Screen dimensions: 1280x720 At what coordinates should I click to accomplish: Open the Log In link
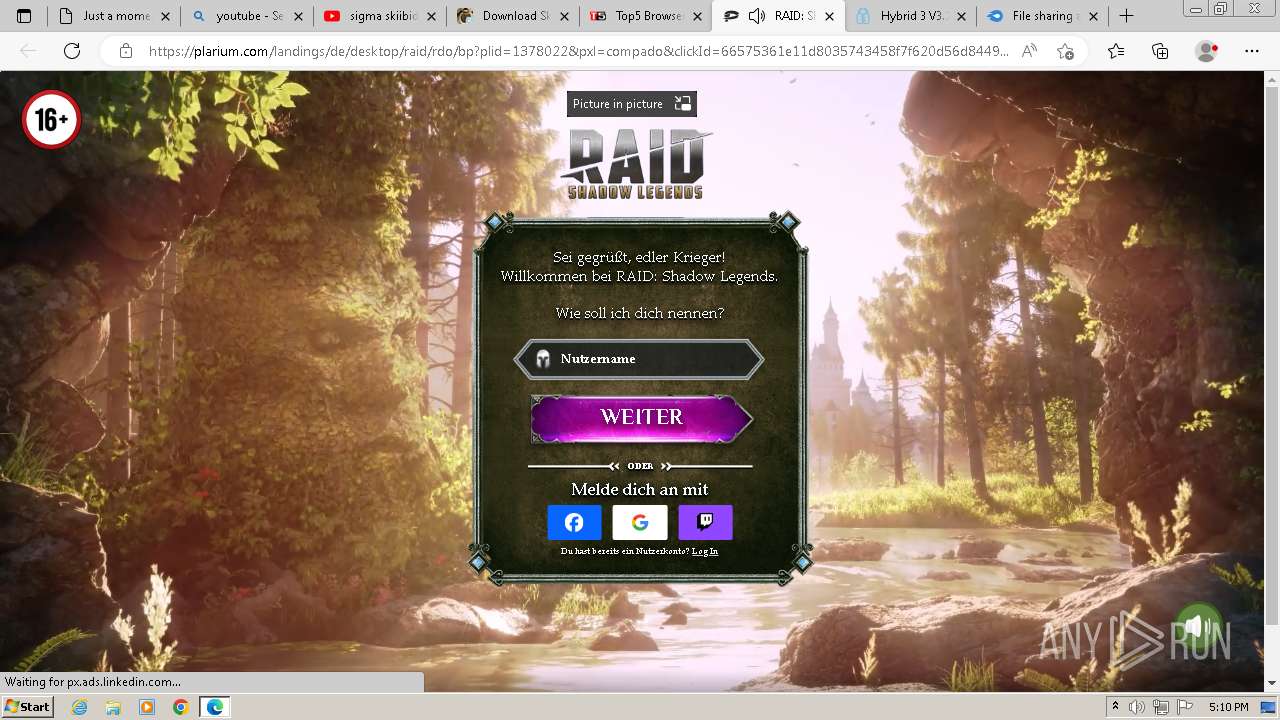(x=705, y=551)
